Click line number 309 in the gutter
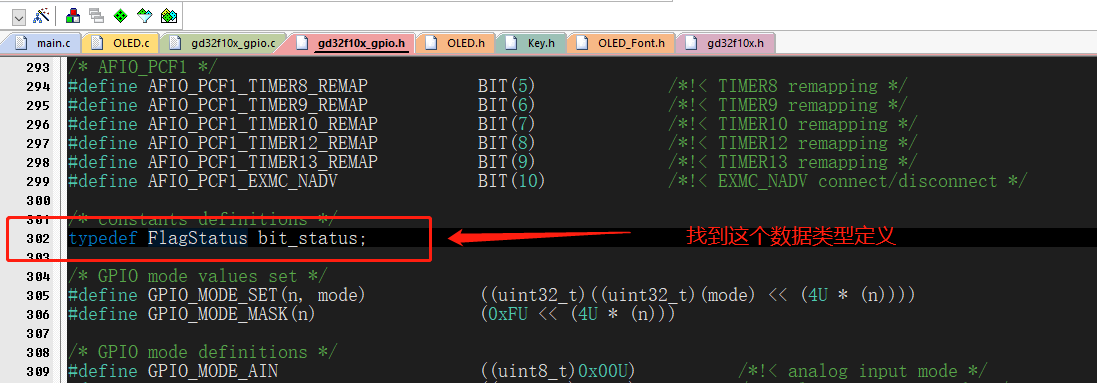 coord(38,371)
